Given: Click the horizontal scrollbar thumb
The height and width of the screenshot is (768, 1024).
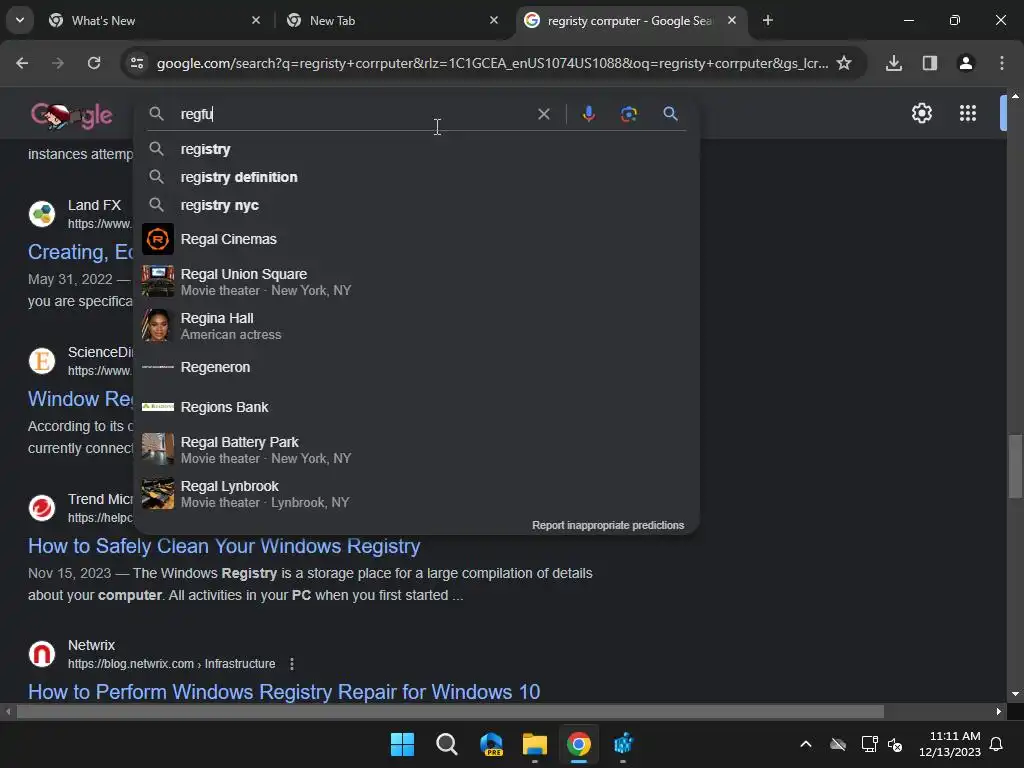Looking at the screenshot, I should pos(450,711).
